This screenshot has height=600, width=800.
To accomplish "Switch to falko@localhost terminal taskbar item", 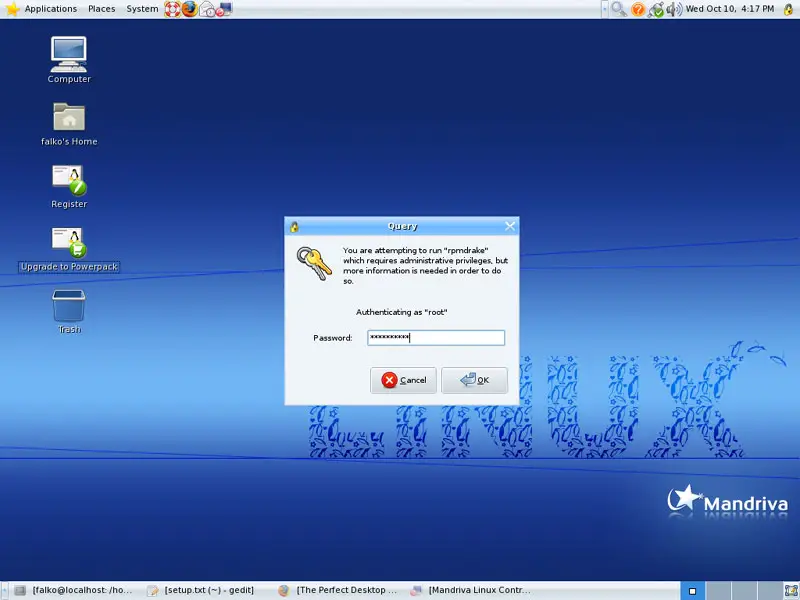I will tap(73, 590).
